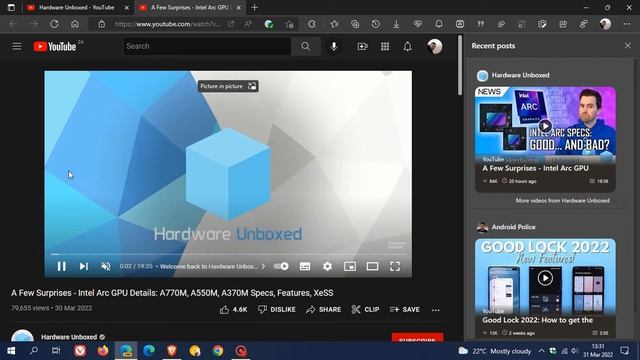Close the Hardware Unboxed - YouTube tab

(127, 8)
